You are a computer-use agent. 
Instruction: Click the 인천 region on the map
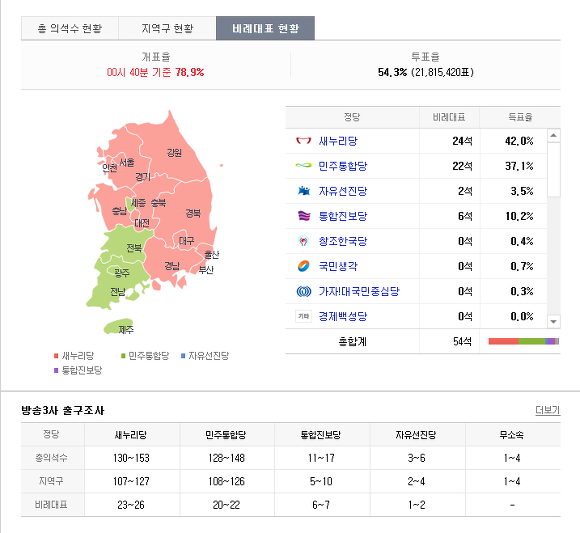[109, 168]
